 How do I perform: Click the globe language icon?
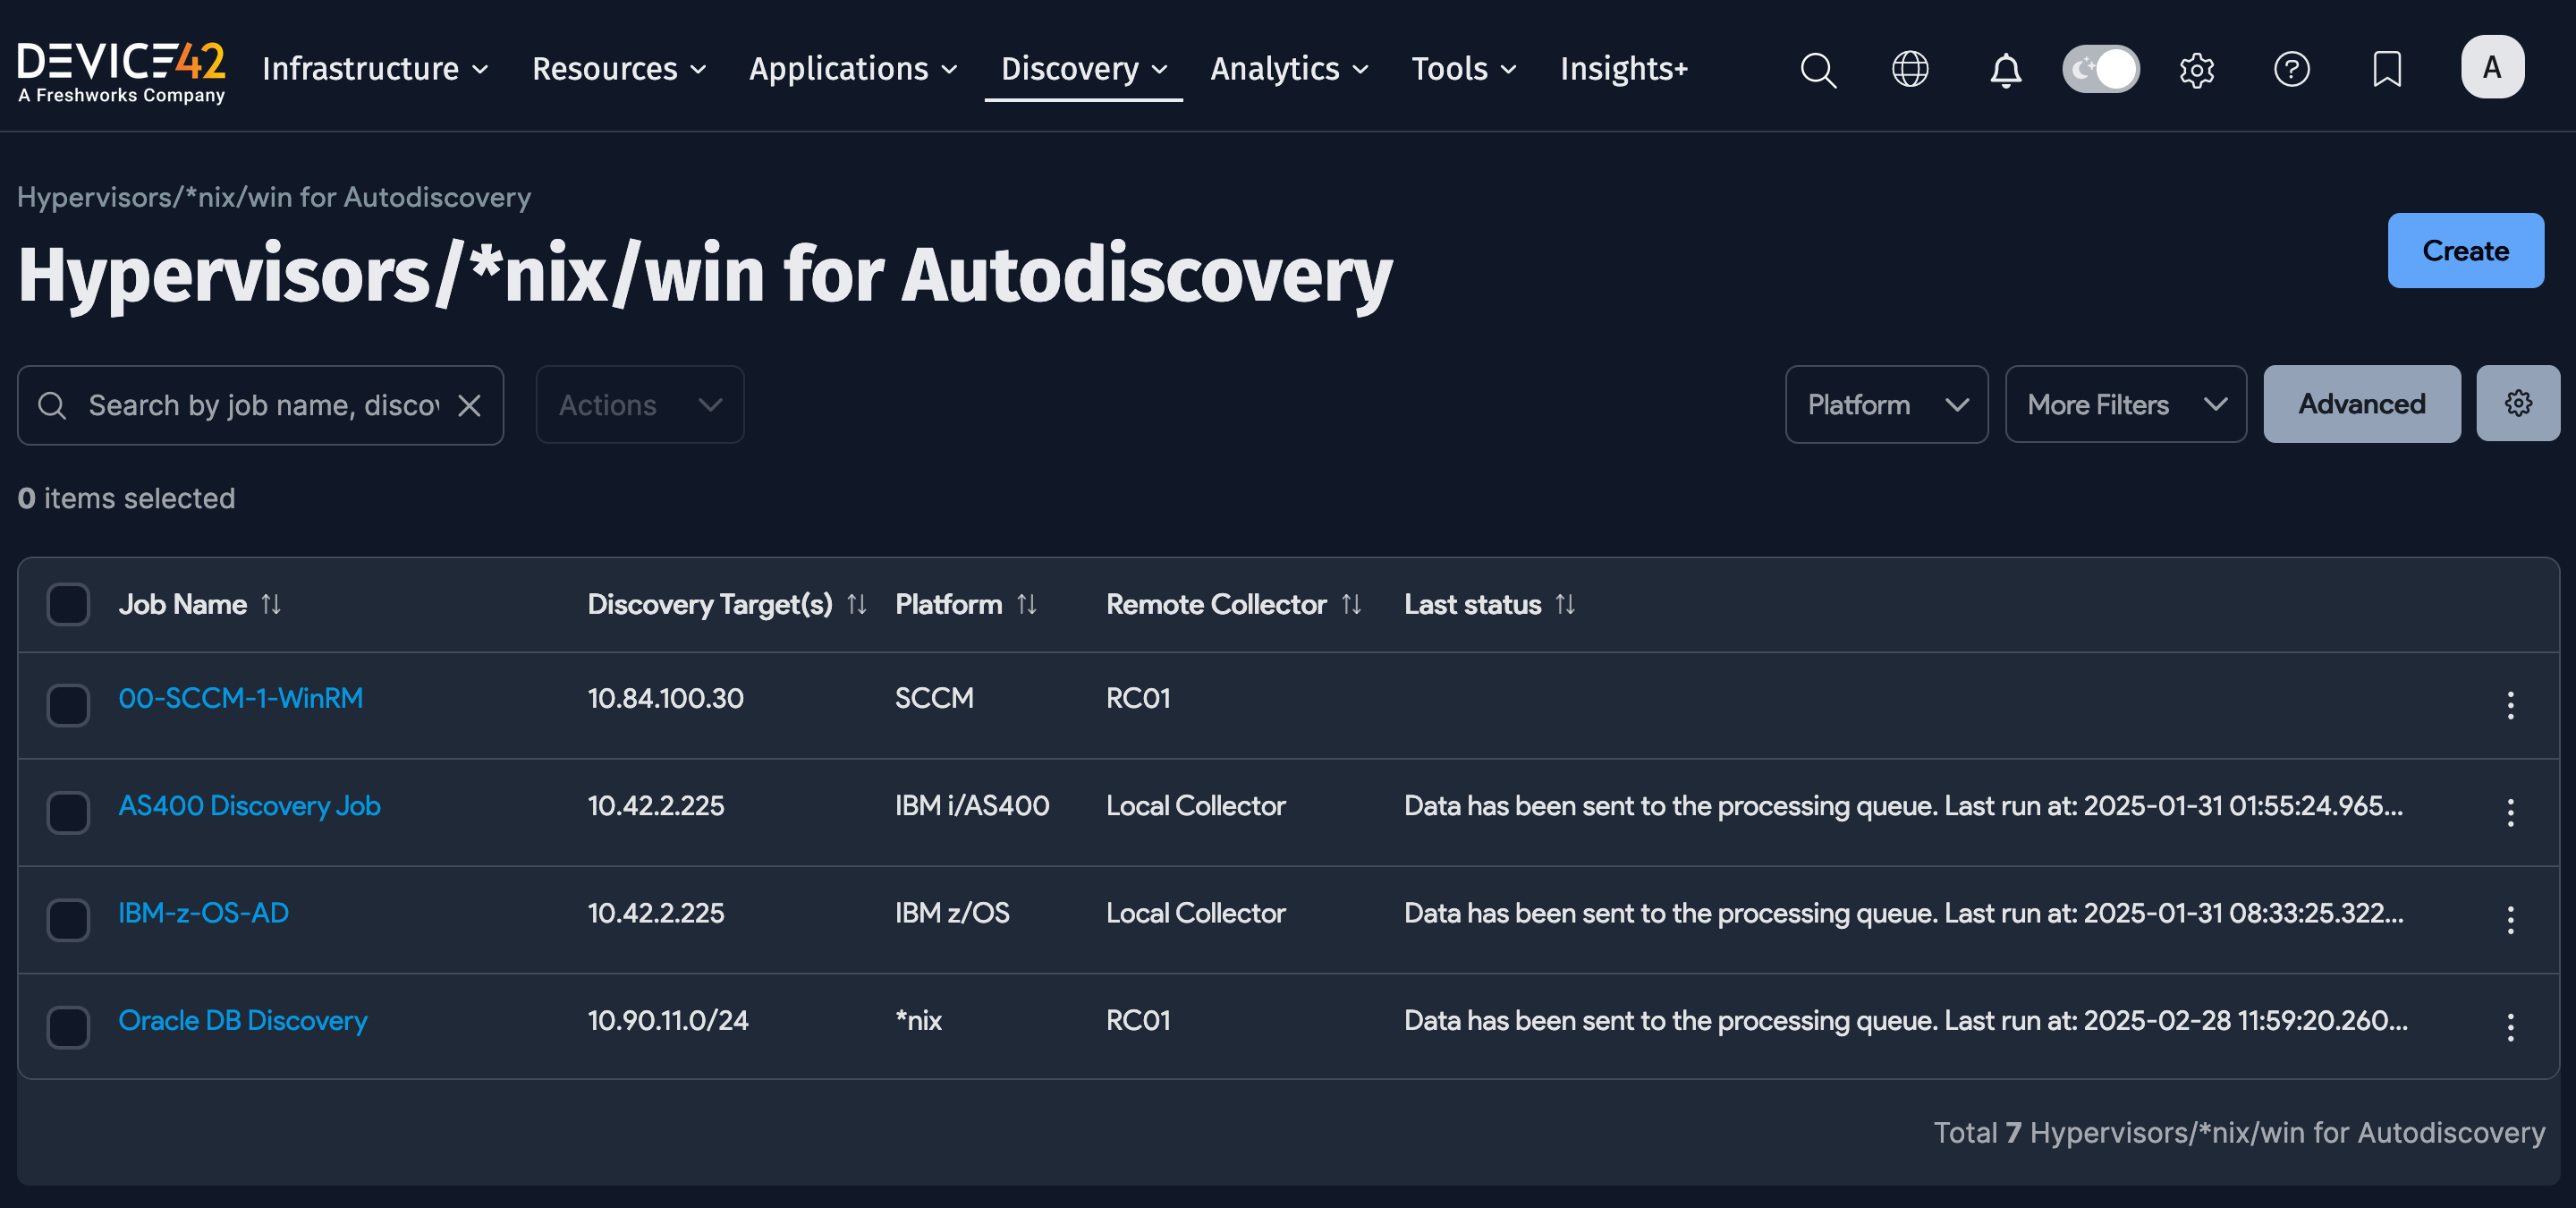coord(1910,69)
